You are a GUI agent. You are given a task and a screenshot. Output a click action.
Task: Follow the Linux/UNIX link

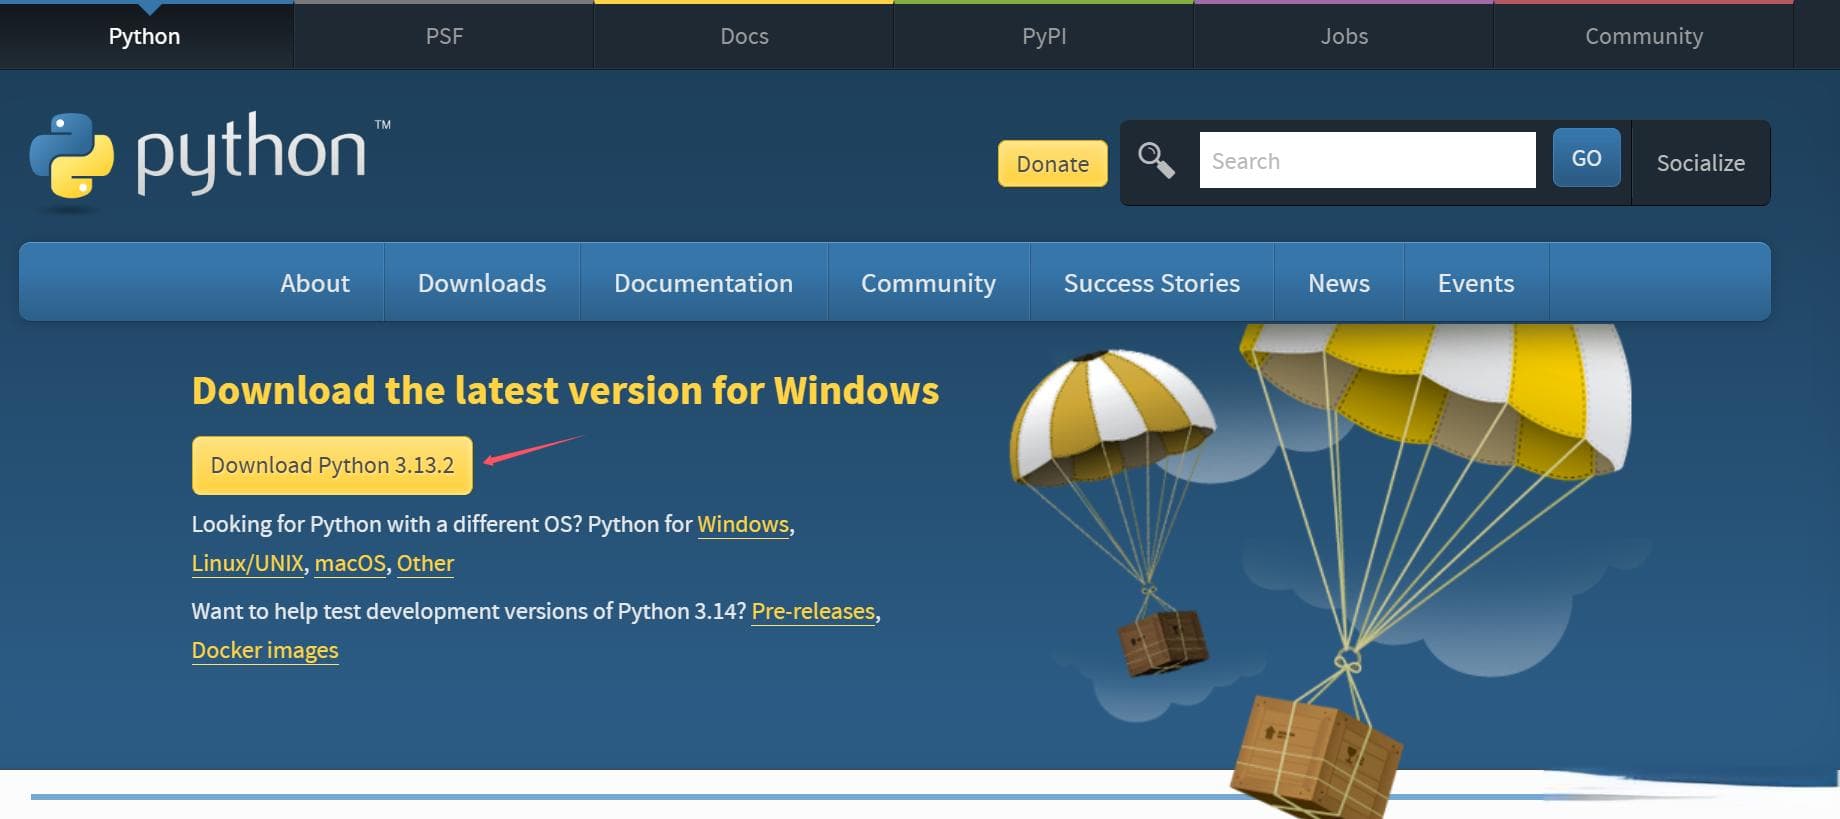coord(247,563)
